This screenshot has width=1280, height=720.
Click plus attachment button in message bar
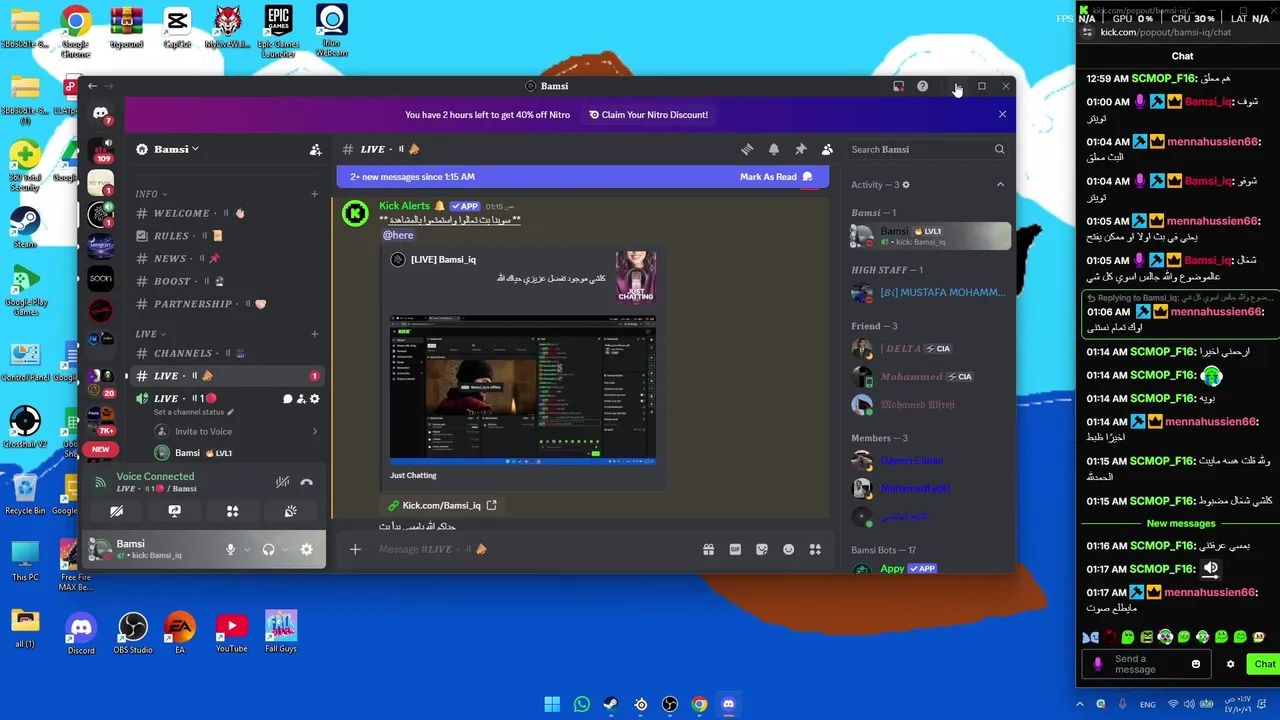[x=355, y=549]
